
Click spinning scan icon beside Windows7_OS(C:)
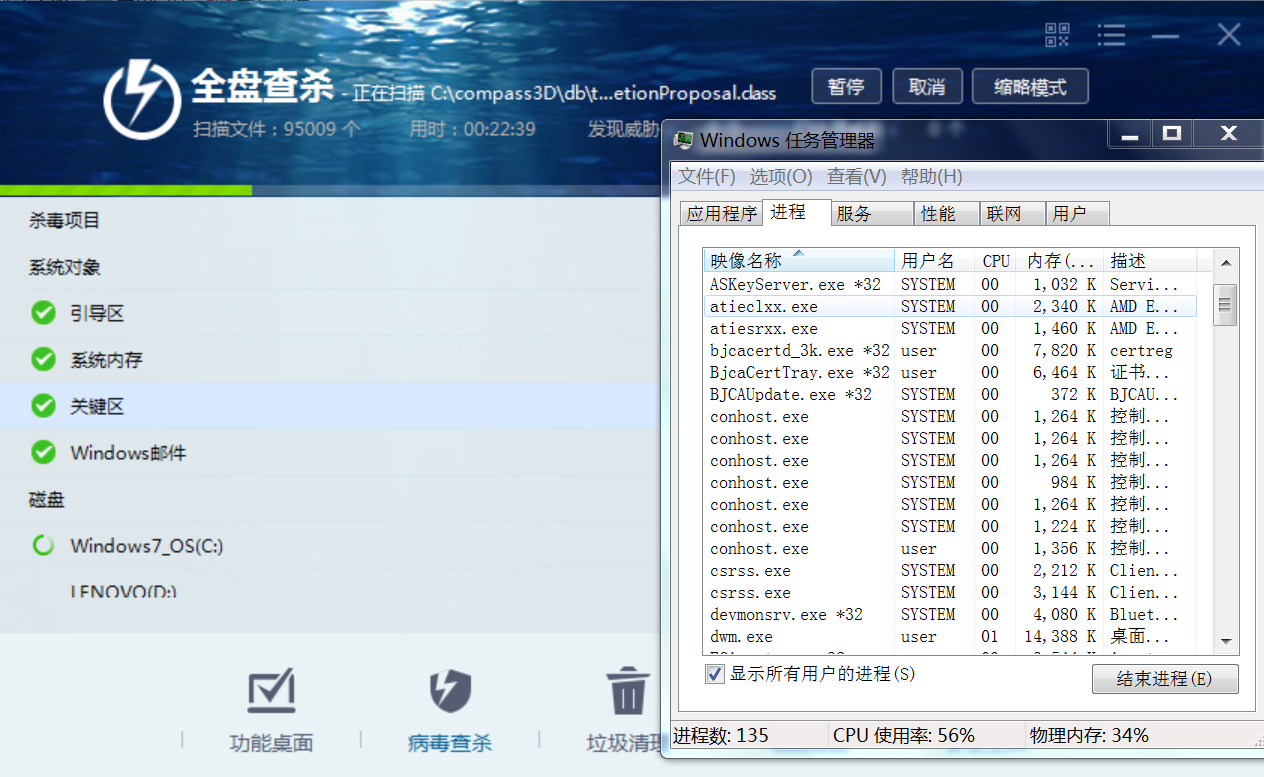[x=43, y=545]
